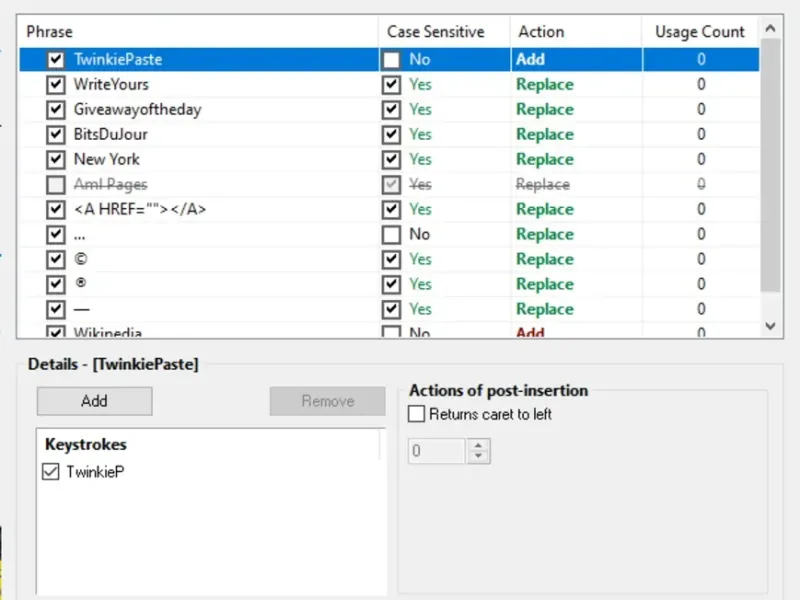
Task: Increase the caret return count spinner
Action: click(478, 445)
